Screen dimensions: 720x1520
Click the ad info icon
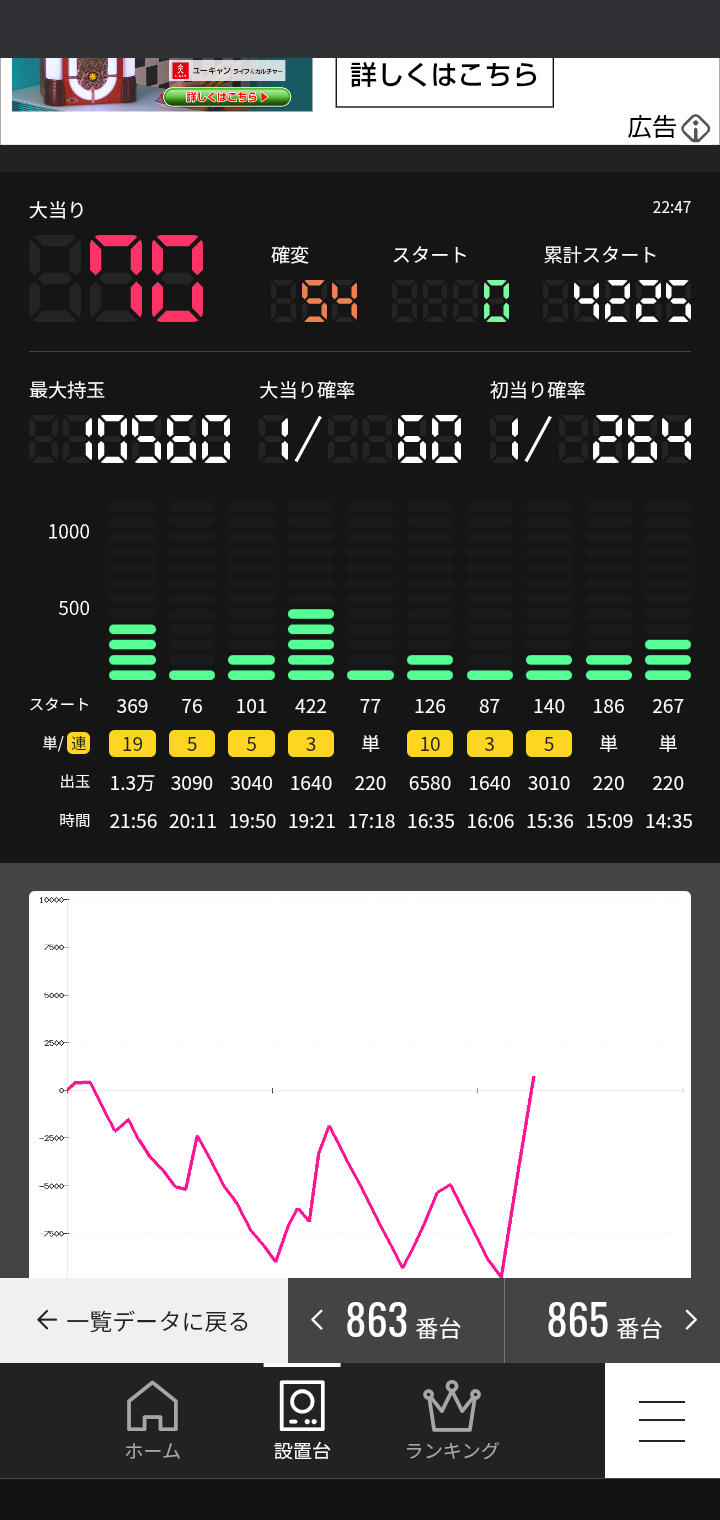pyautogui.click(x=695, y=128)
